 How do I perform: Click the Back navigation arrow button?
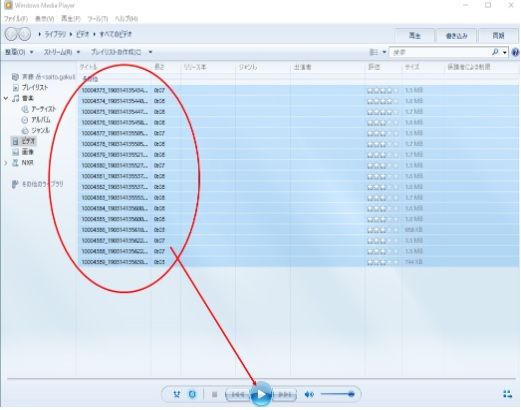tap(11, 34)
